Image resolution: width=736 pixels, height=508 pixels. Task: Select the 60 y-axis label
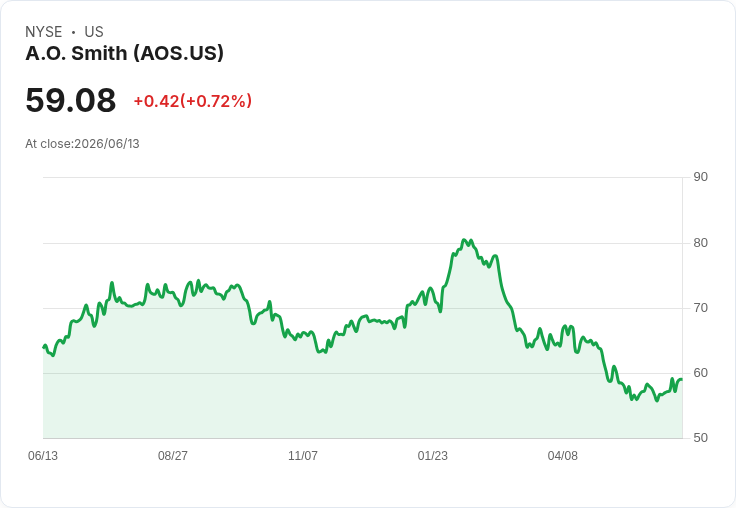point(700,373)
